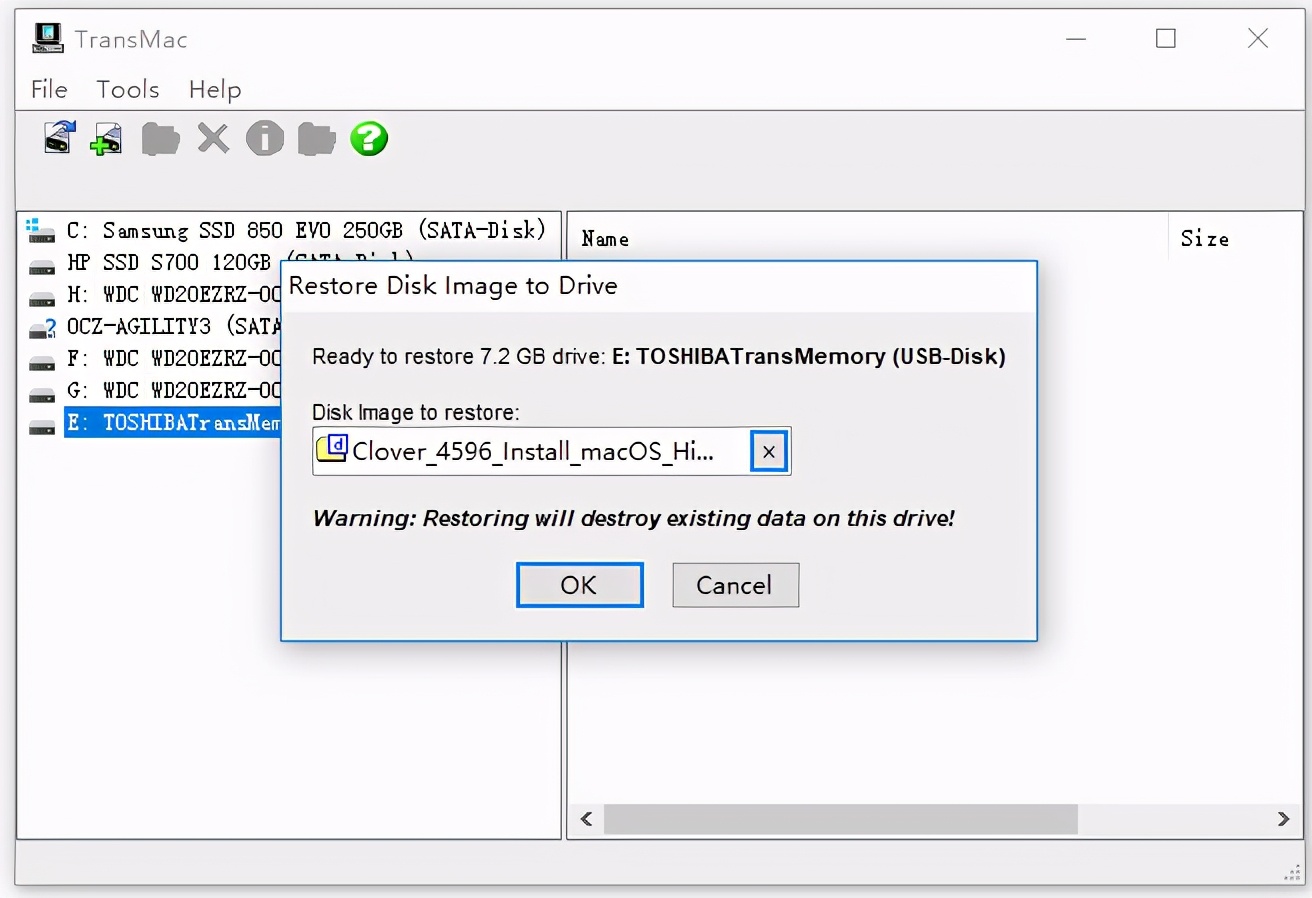Image resolution: width=1312 pixels, height=898 pixels.
Task: Click the disk icon with green plus
Action: click(x=106, y=138)
